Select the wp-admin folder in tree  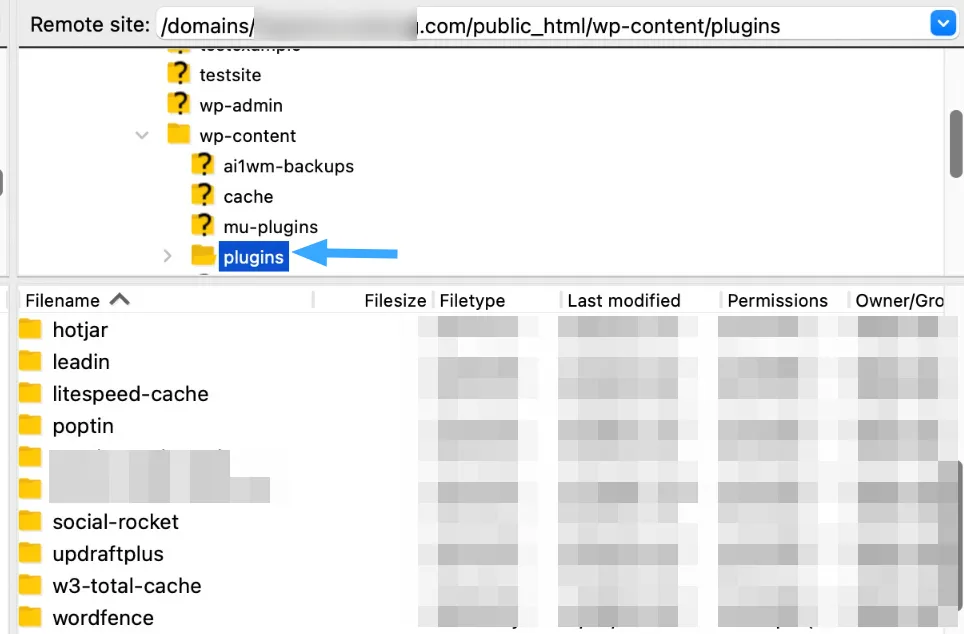click(241, 106)
